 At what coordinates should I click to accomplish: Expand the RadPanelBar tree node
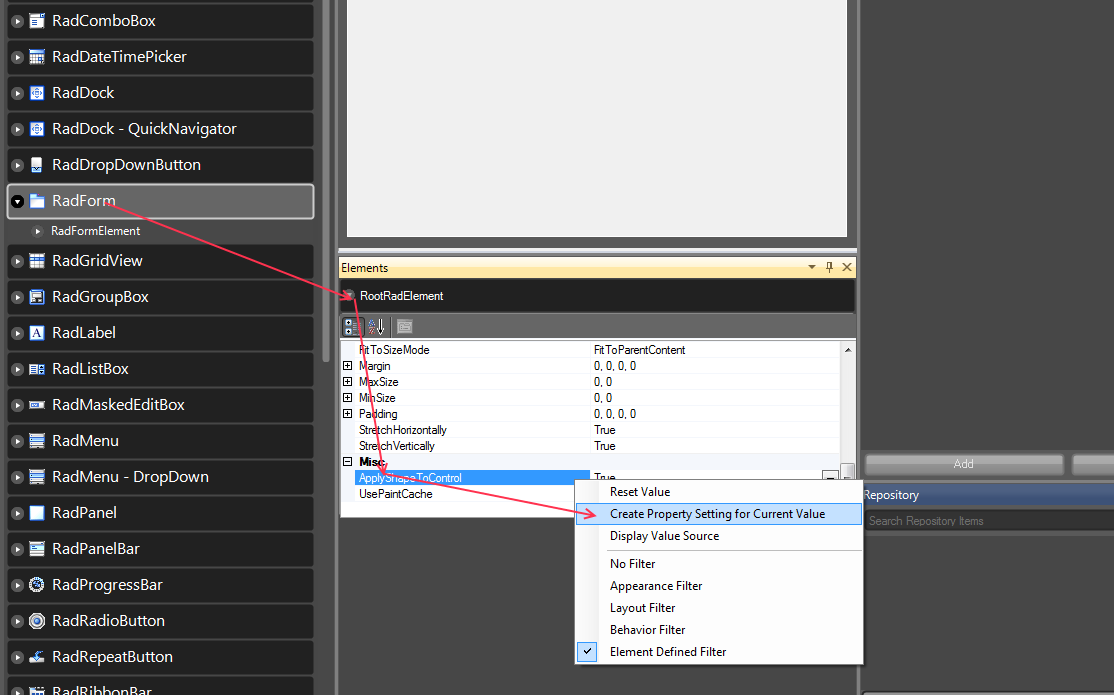tap(18, 549)
